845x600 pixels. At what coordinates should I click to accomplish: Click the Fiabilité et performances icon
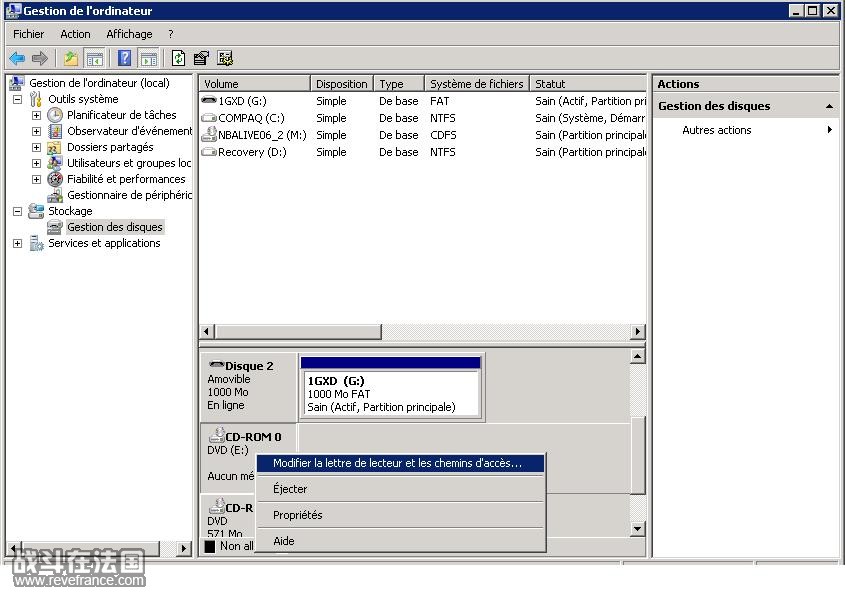click(55, 179)
